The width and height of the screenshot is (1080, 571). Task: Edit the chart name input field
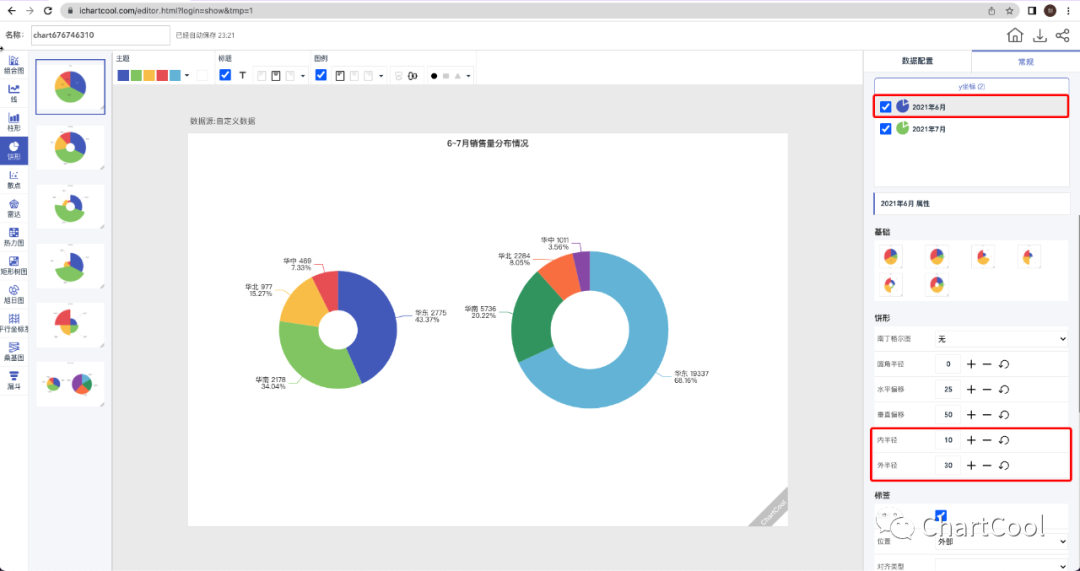click(x=100, y=35)
